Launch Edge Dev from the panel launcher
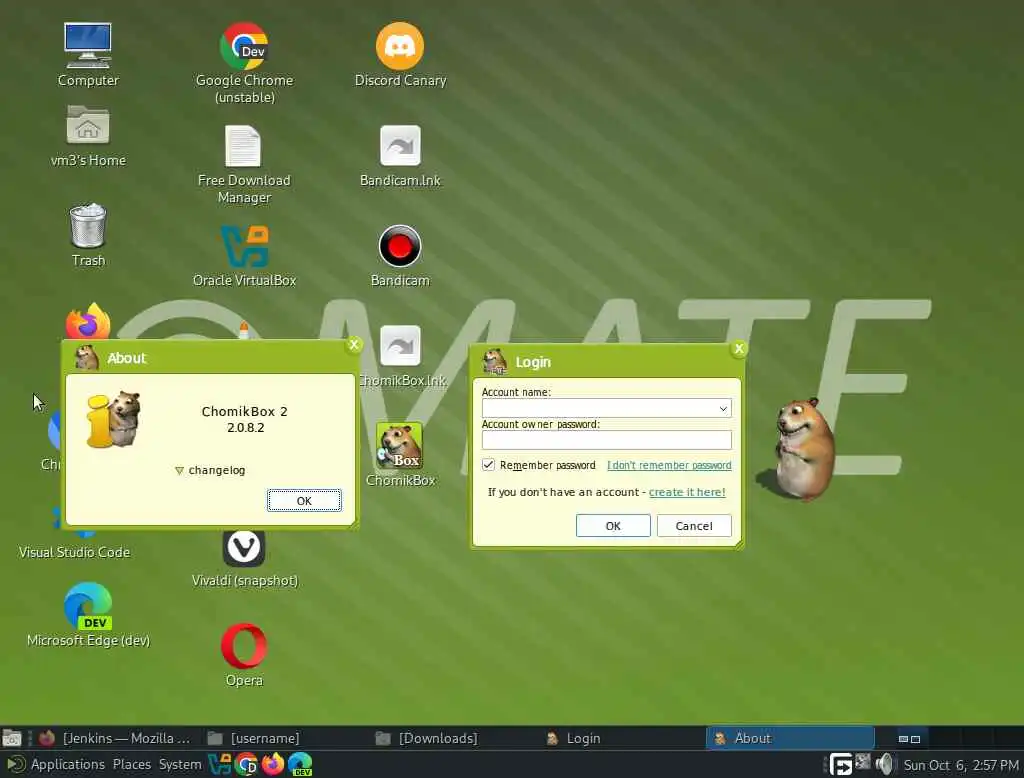Viewport: 1024px width, 778px height. (x=300, y=764)
